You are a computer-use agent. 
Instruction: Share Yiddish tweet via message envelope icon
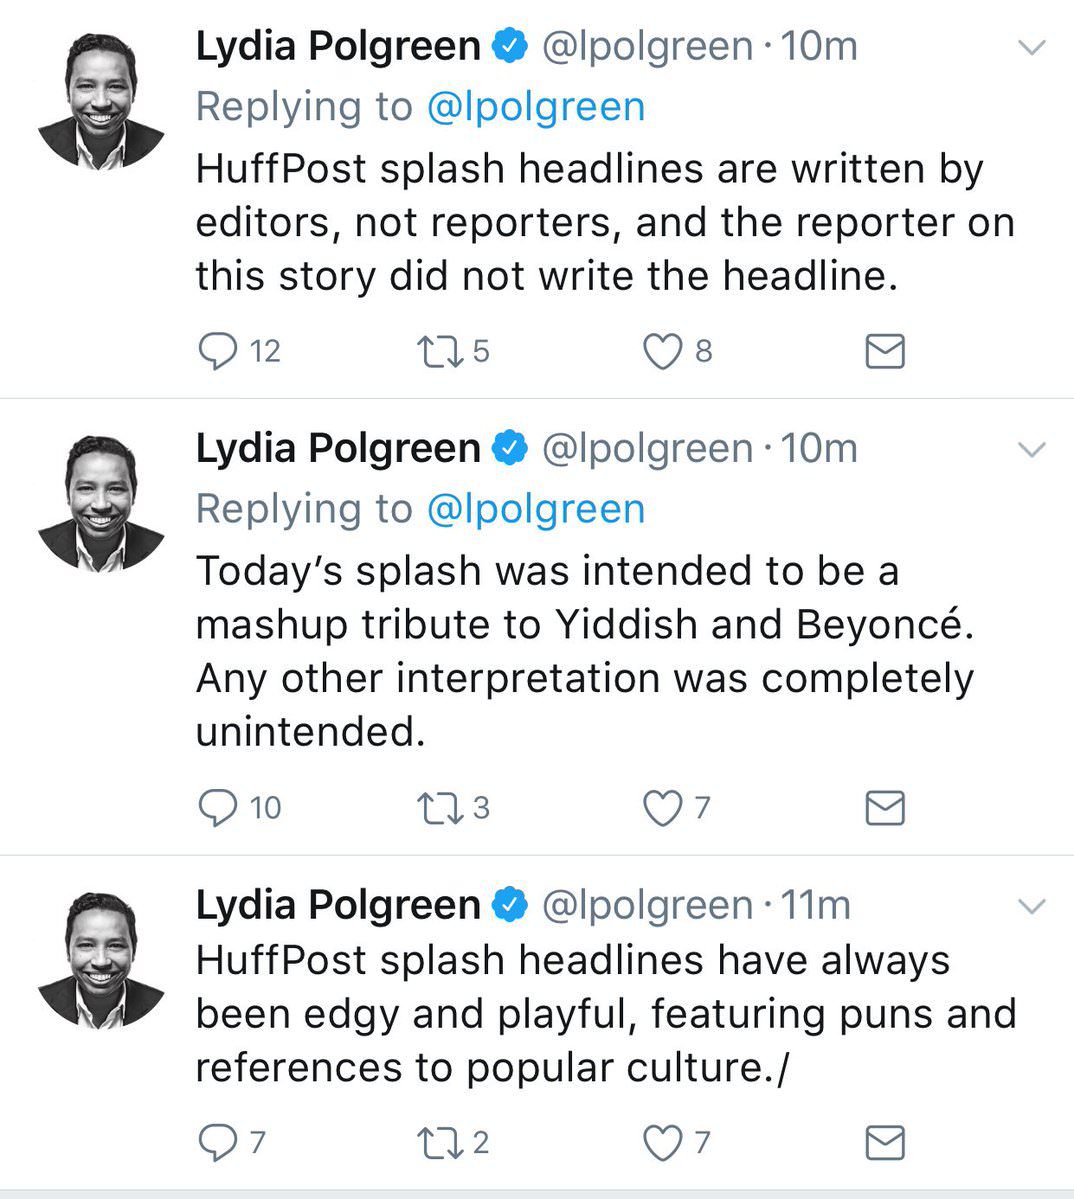click(x=885, y=808)
